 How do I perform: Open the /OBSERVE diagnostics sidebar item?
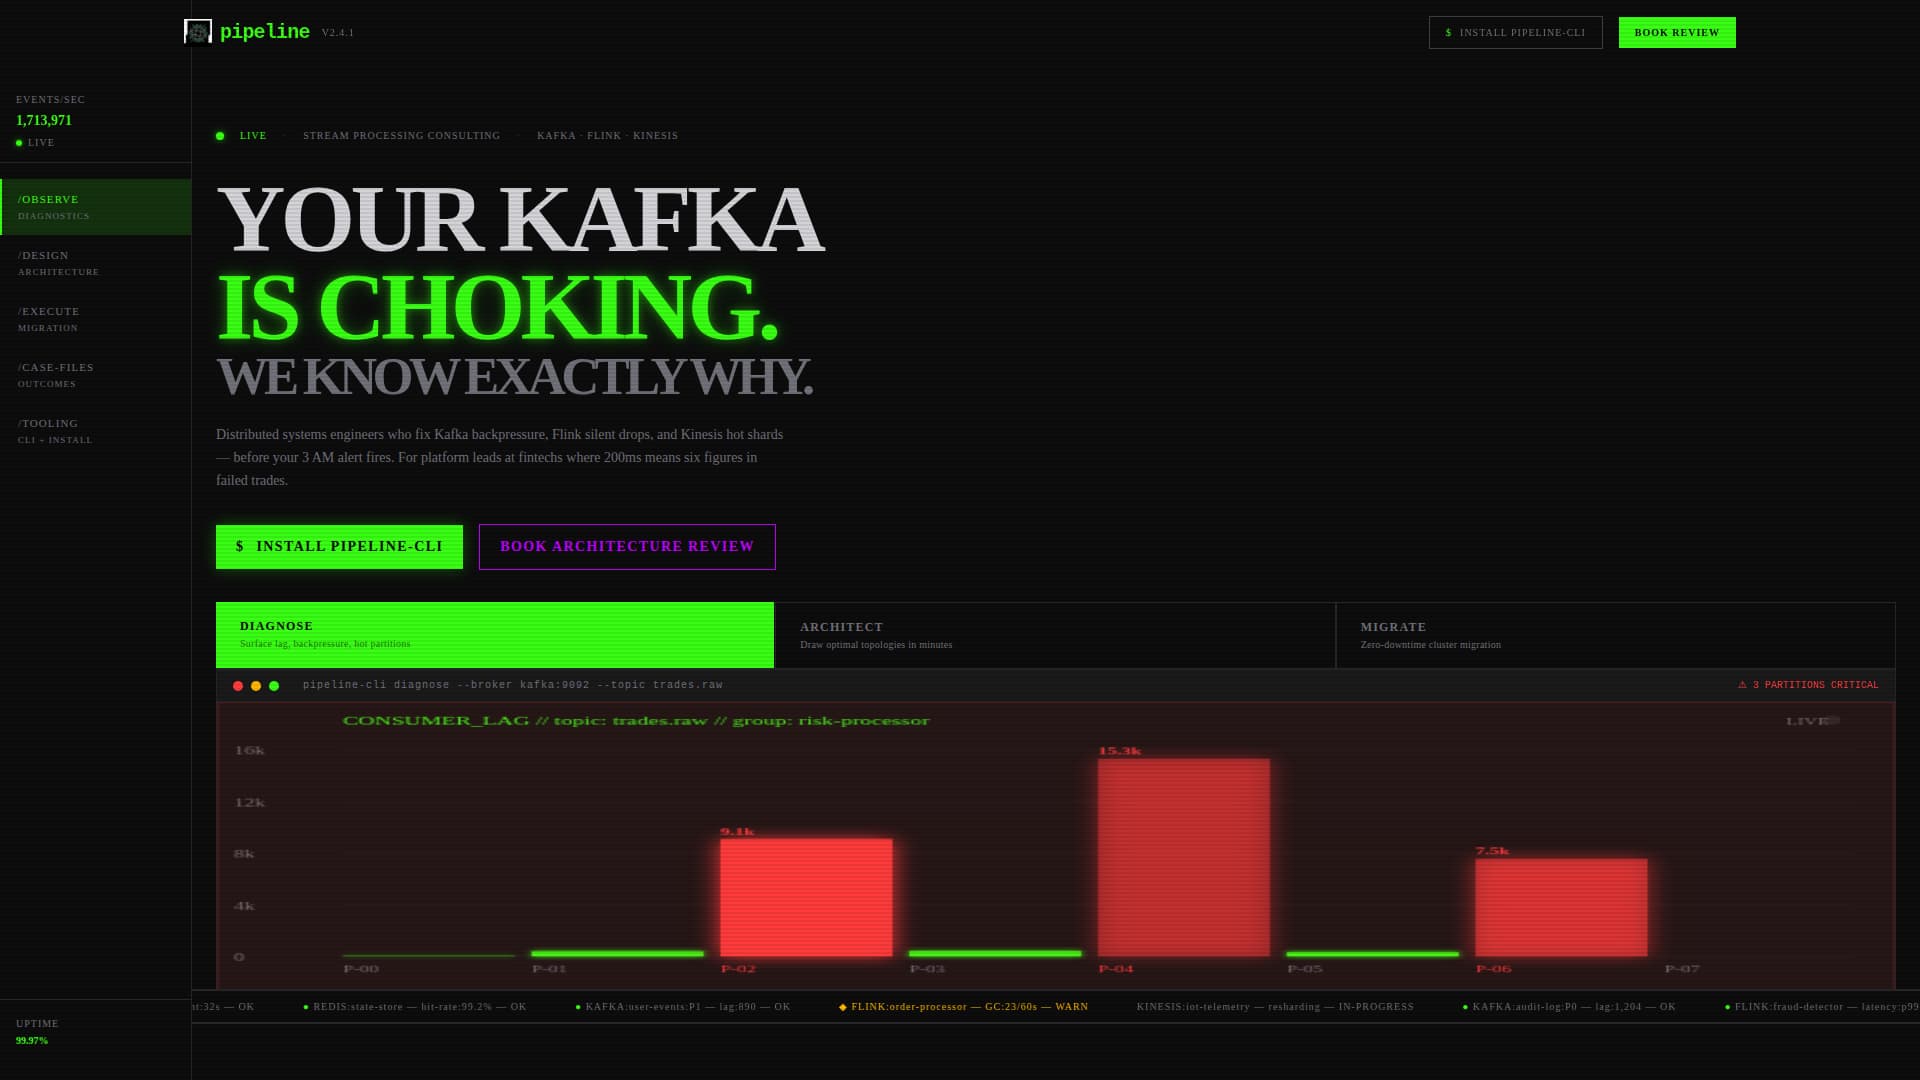pos(96,207)
